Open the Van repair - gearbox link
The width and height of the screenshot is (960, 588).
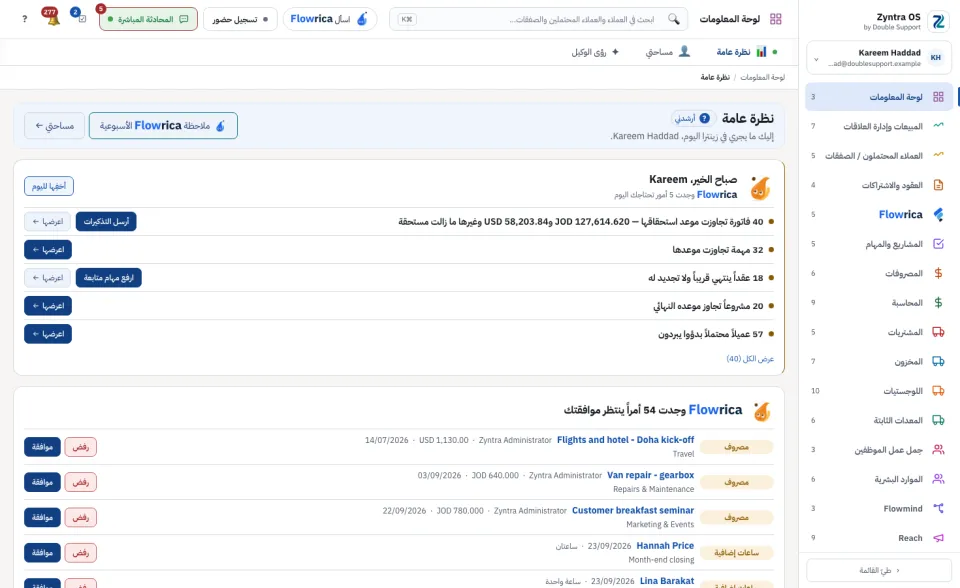650,475
